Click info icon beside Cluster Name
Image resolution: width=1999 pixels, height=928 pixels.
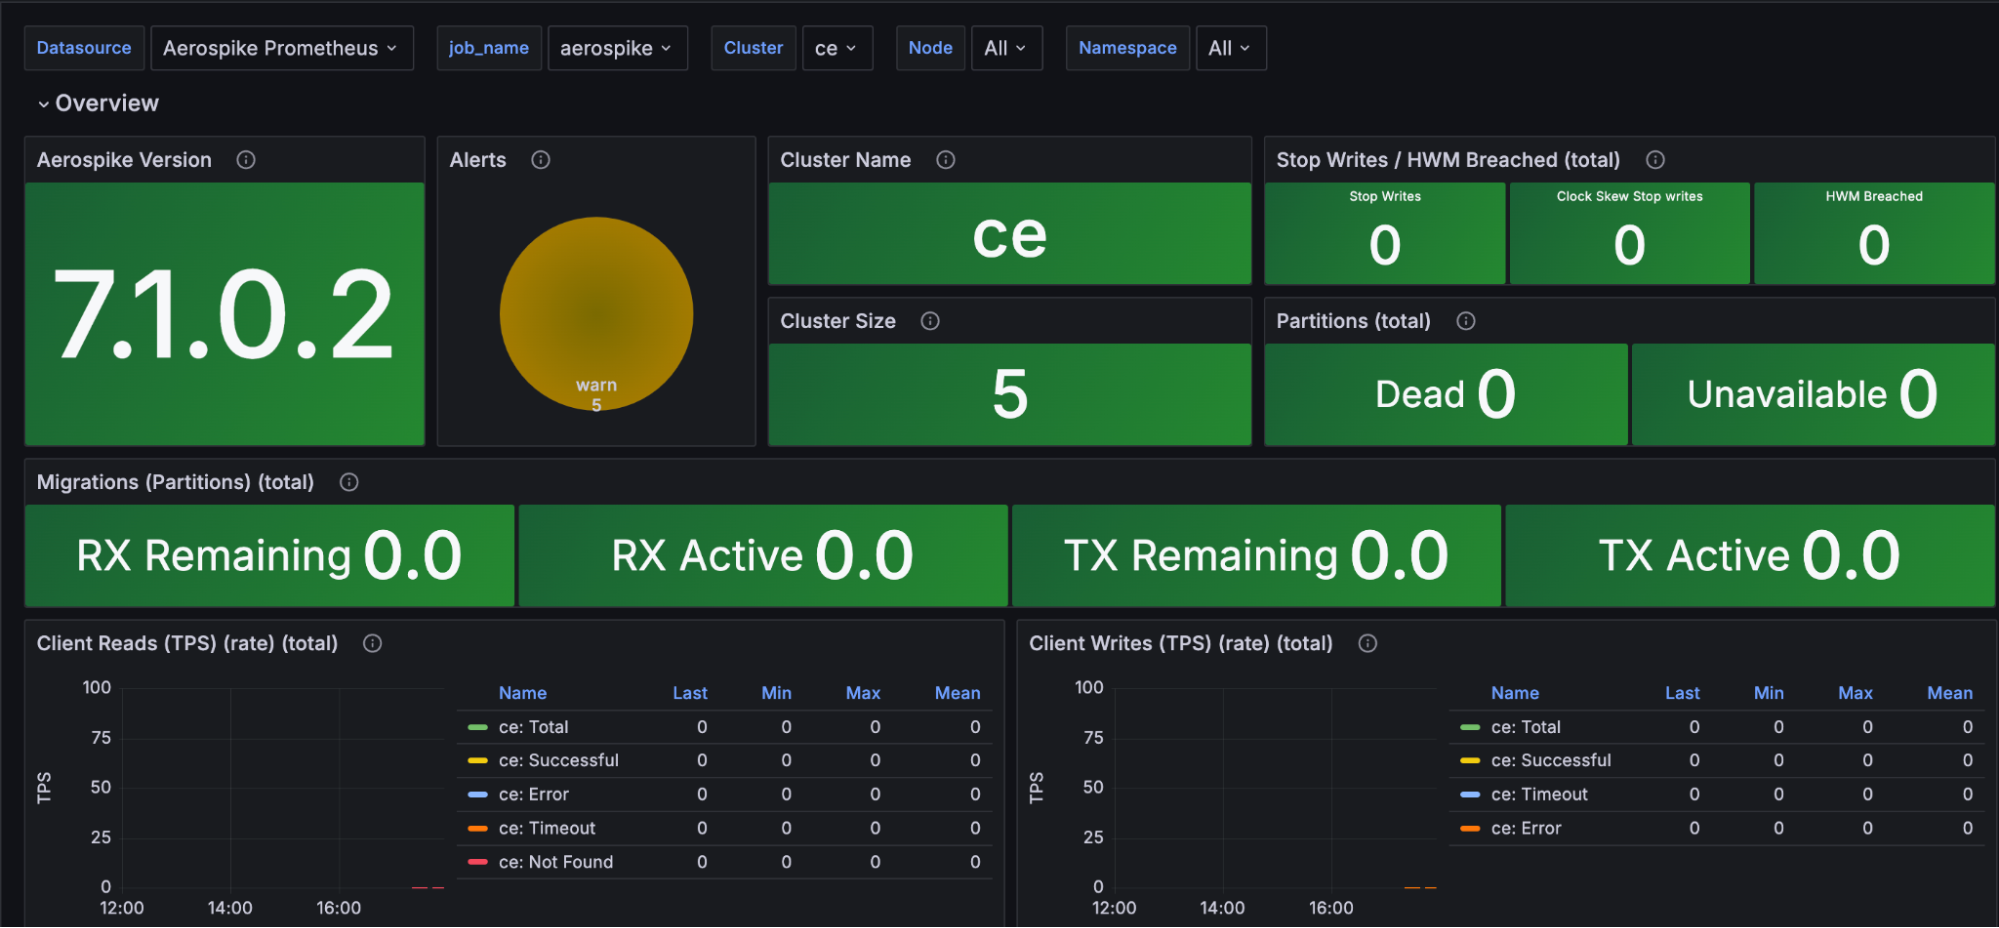[946, 160]
